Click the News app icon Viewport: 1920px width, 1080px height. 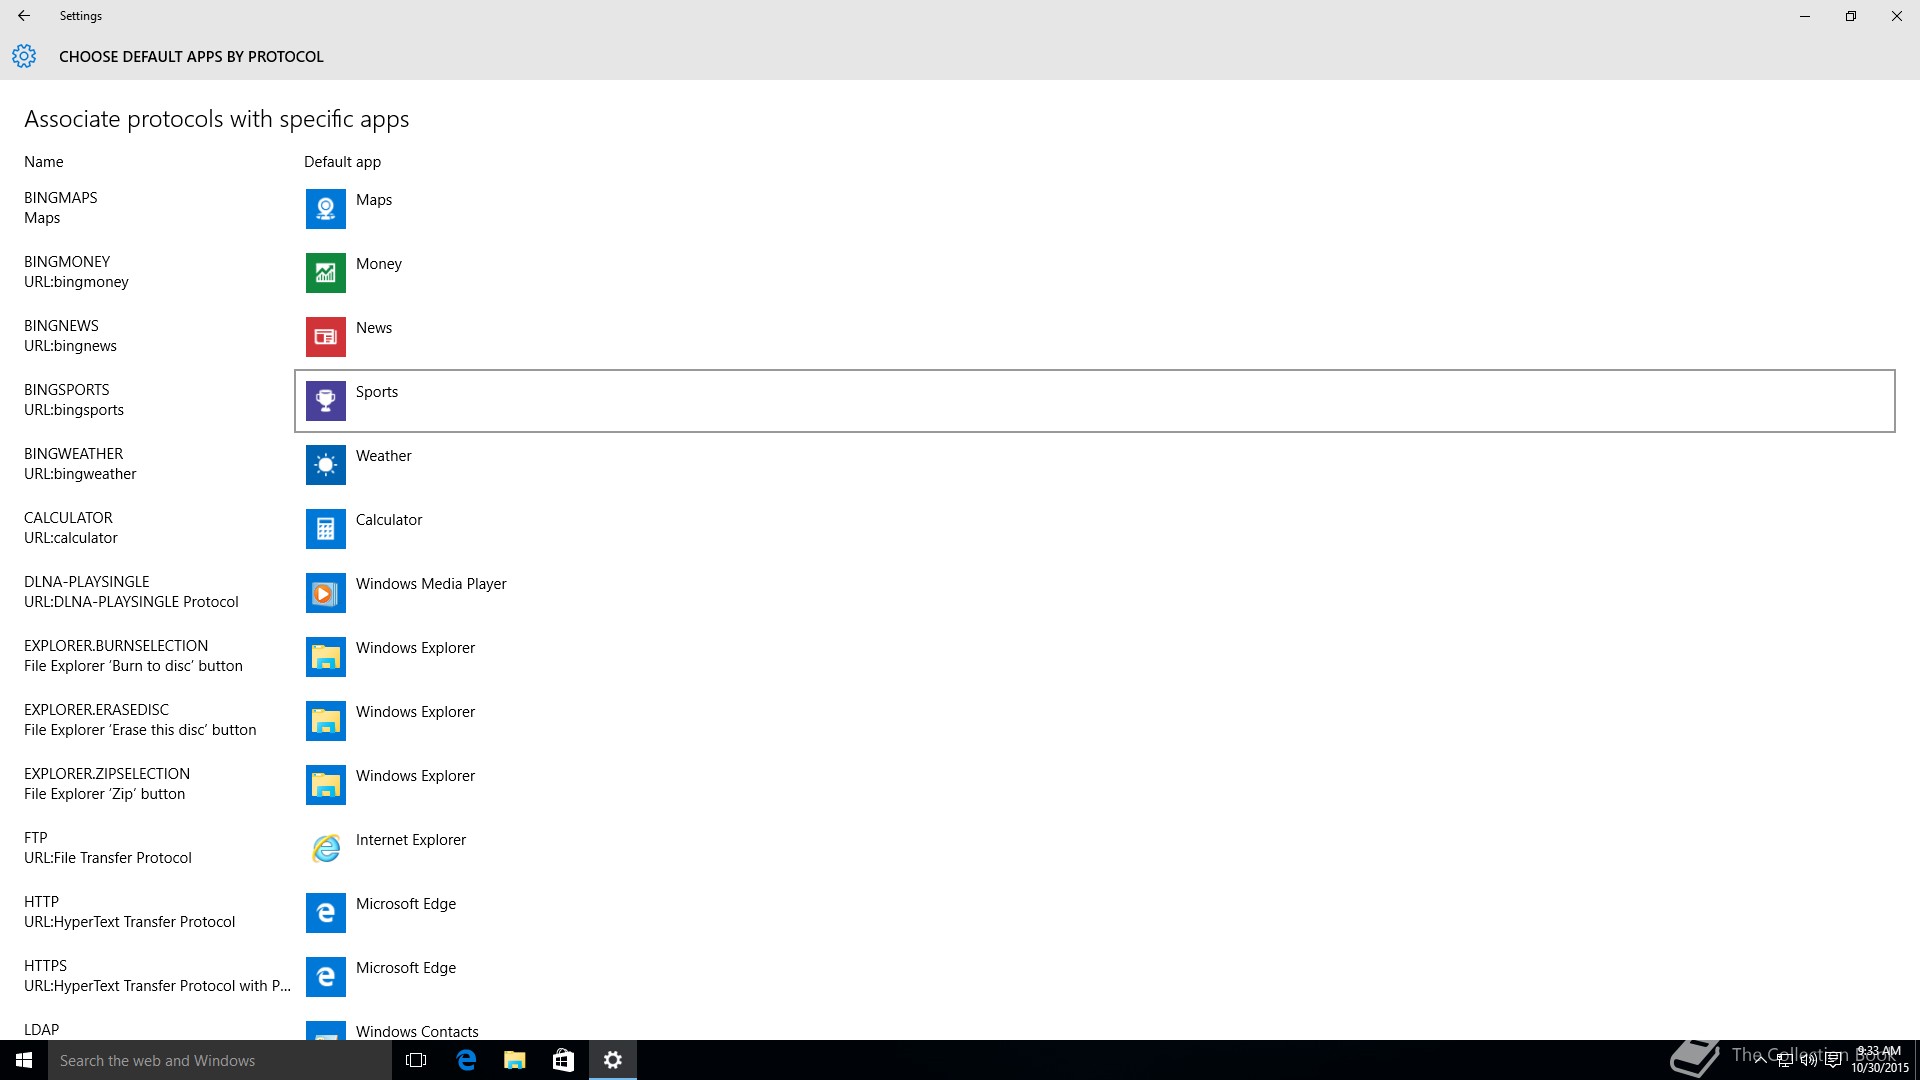[325, 337]
